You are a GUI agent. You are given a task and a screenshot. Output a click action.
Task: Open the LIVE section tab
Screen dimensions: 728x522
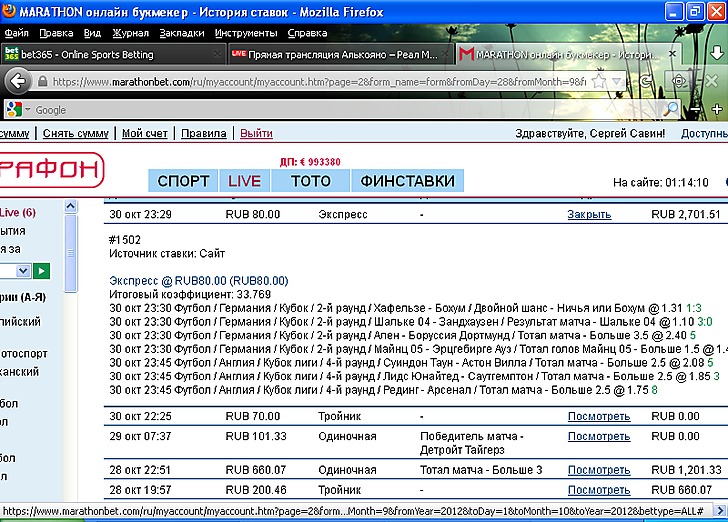pyautogui.click(x=245, y=181)
